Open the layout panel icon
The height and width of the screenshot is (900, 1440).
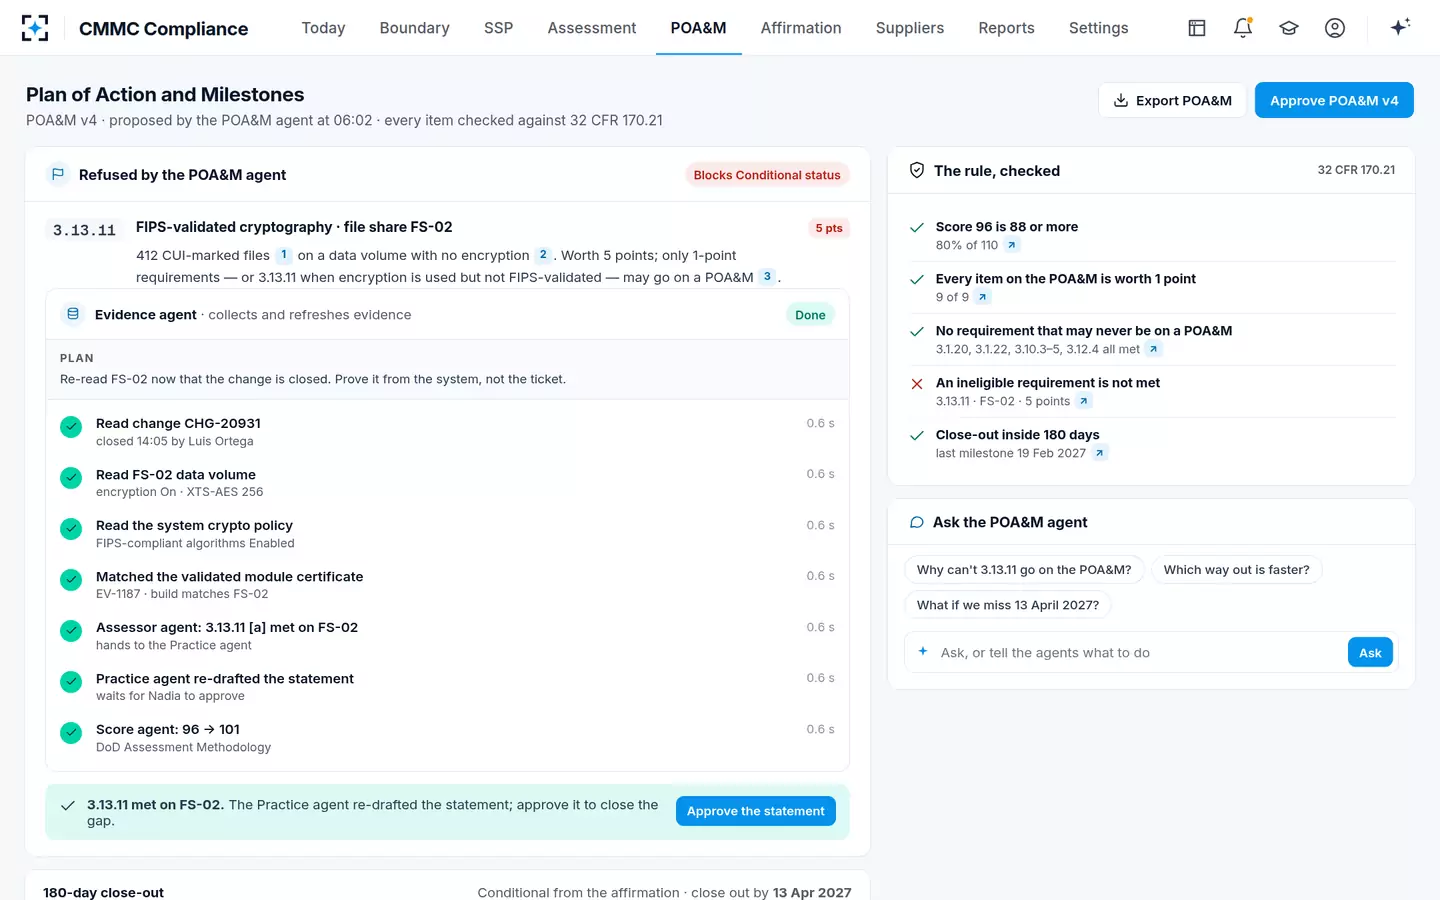(x=1197, y=28)
